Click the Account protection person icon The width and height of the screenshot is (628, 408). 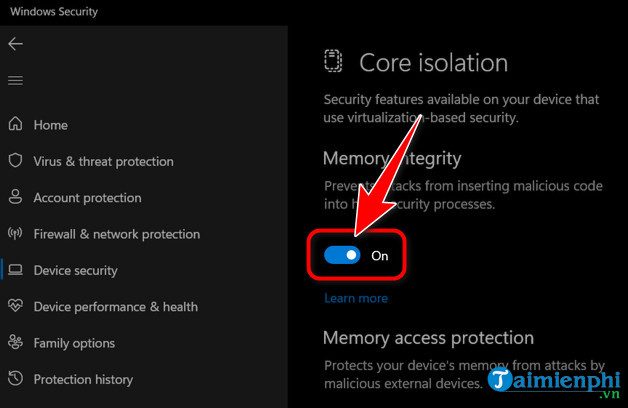[15, 198]
